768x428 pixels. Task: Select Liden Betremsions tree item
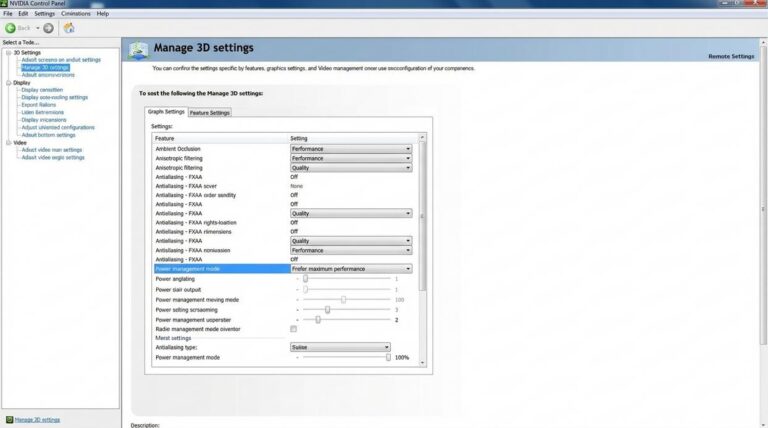(43, 112)
